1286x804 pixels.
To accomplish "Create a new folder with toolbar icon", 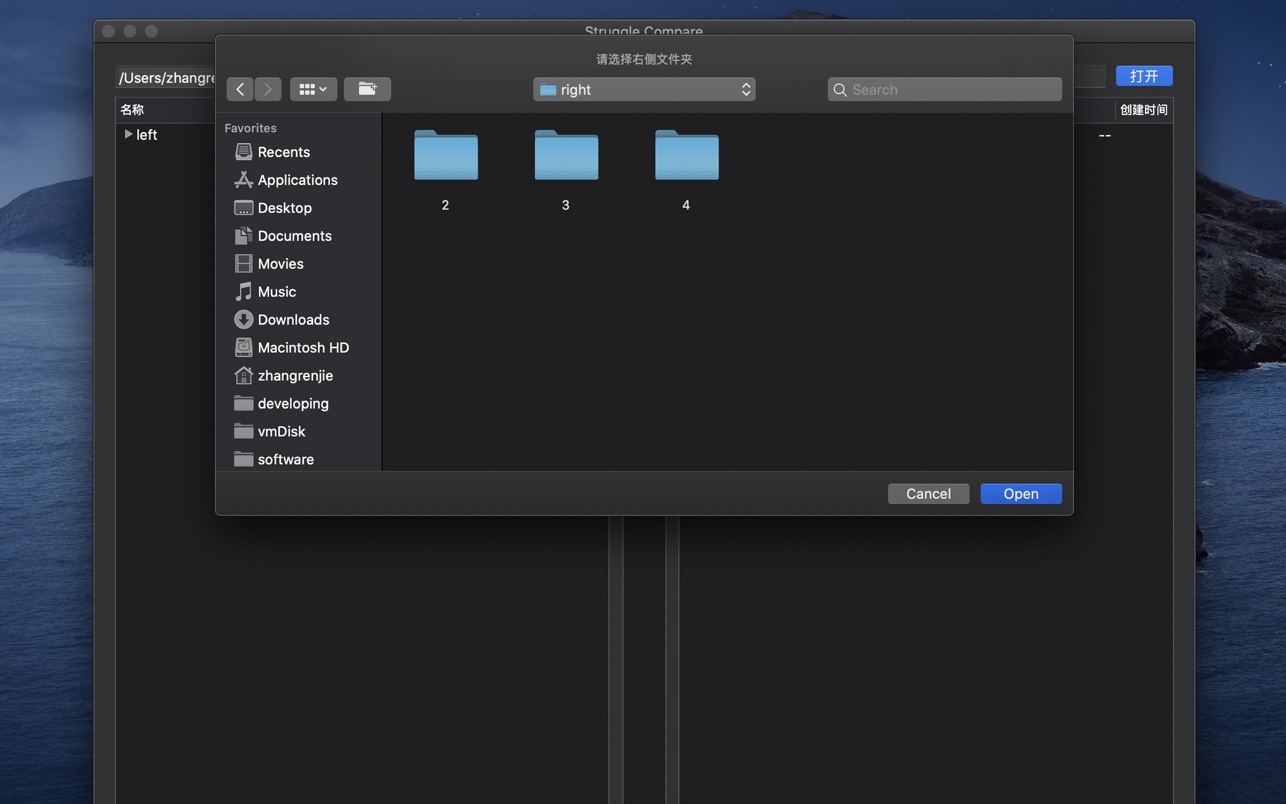I will pyautogui.click(x=367, y=89).
